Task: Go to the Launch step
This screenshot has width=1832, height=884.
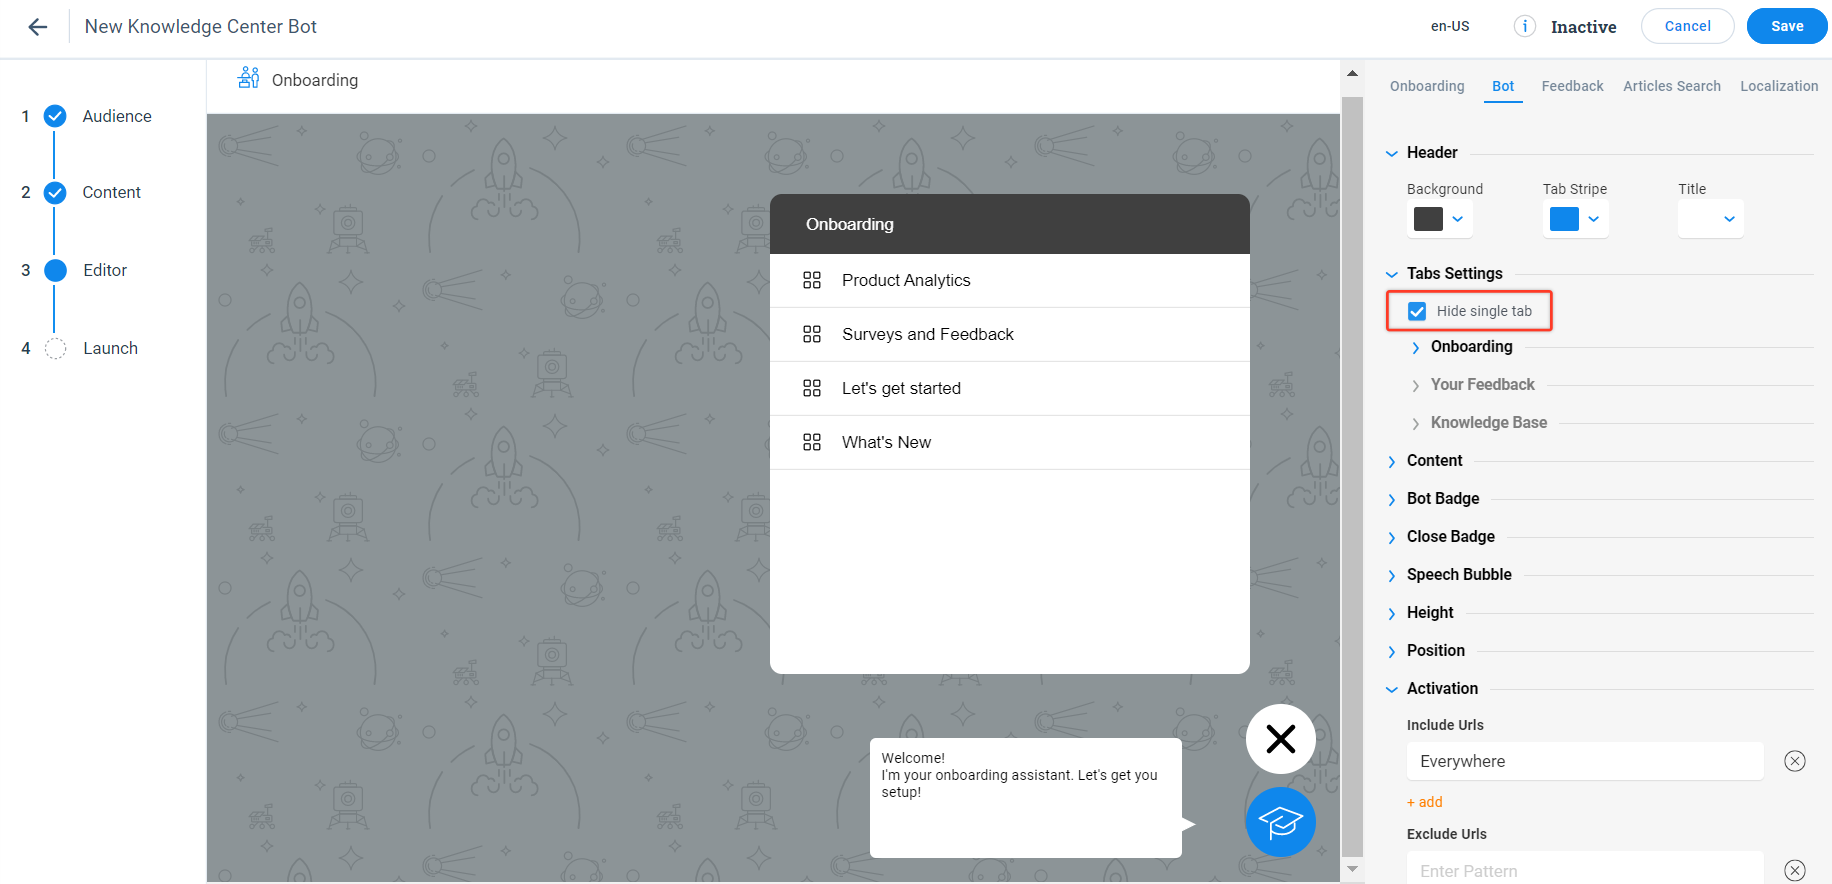Action: coord(110,348)
